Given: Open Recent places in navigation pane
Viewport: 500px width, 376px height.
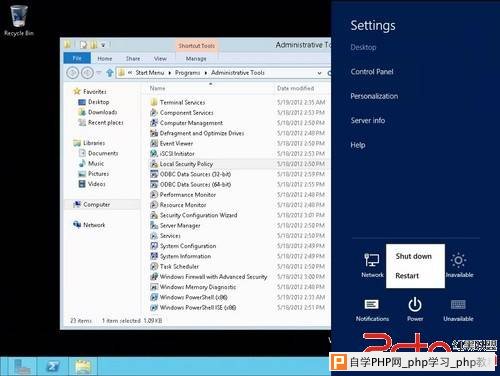Looking at the screenshot, I should pos(105,122).
